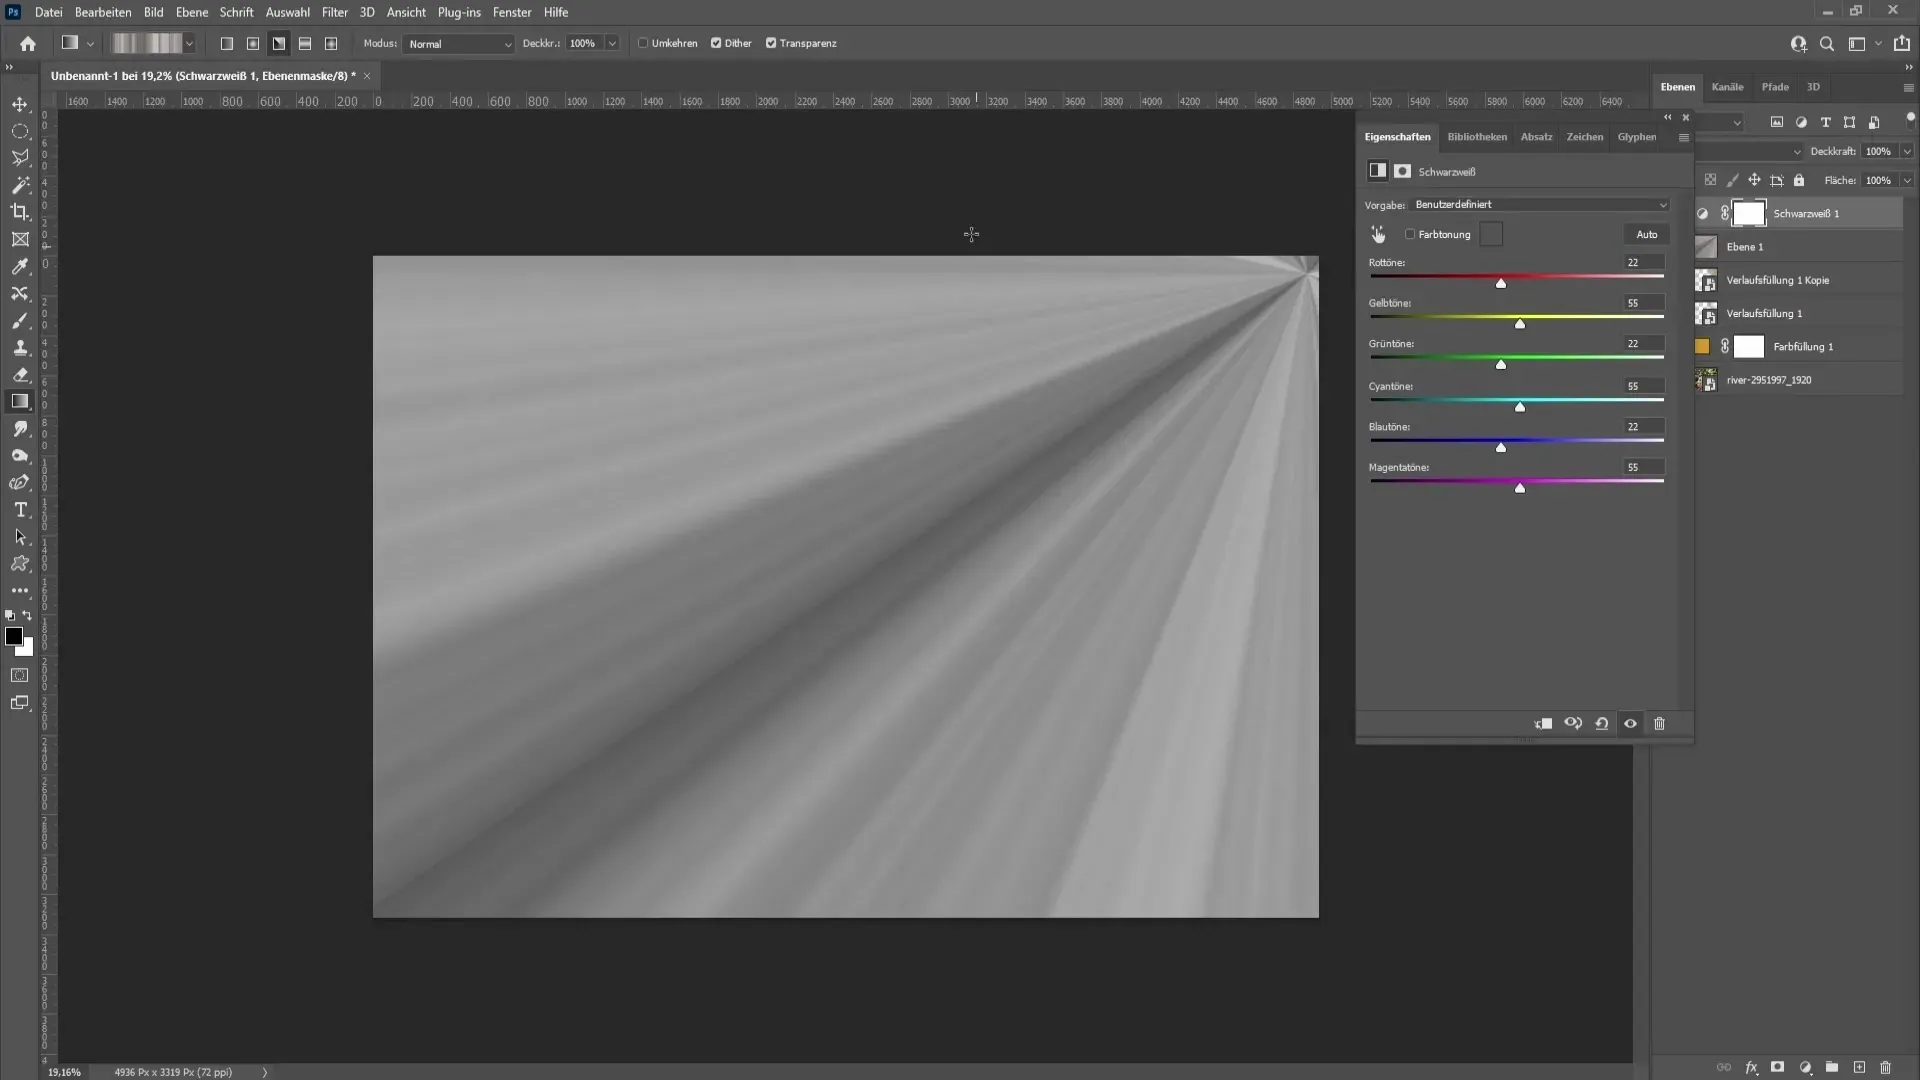This screenshot has width=1920, height=1080.
Task: Delete the adjustment via trash icon in Eigenschaften
Action: click(1659, 723)
